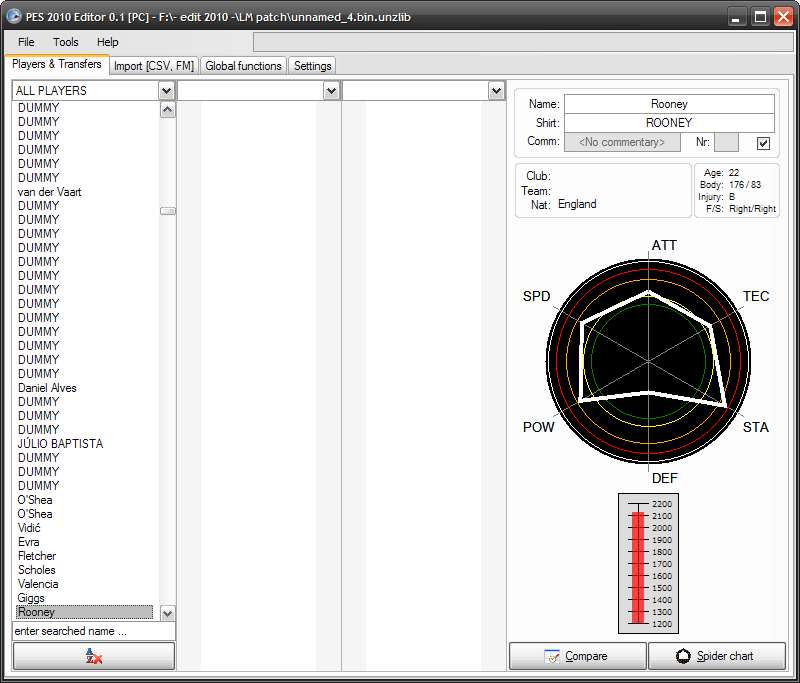Open the Help menu
800x683 pixels.
[x=108, y=42]
